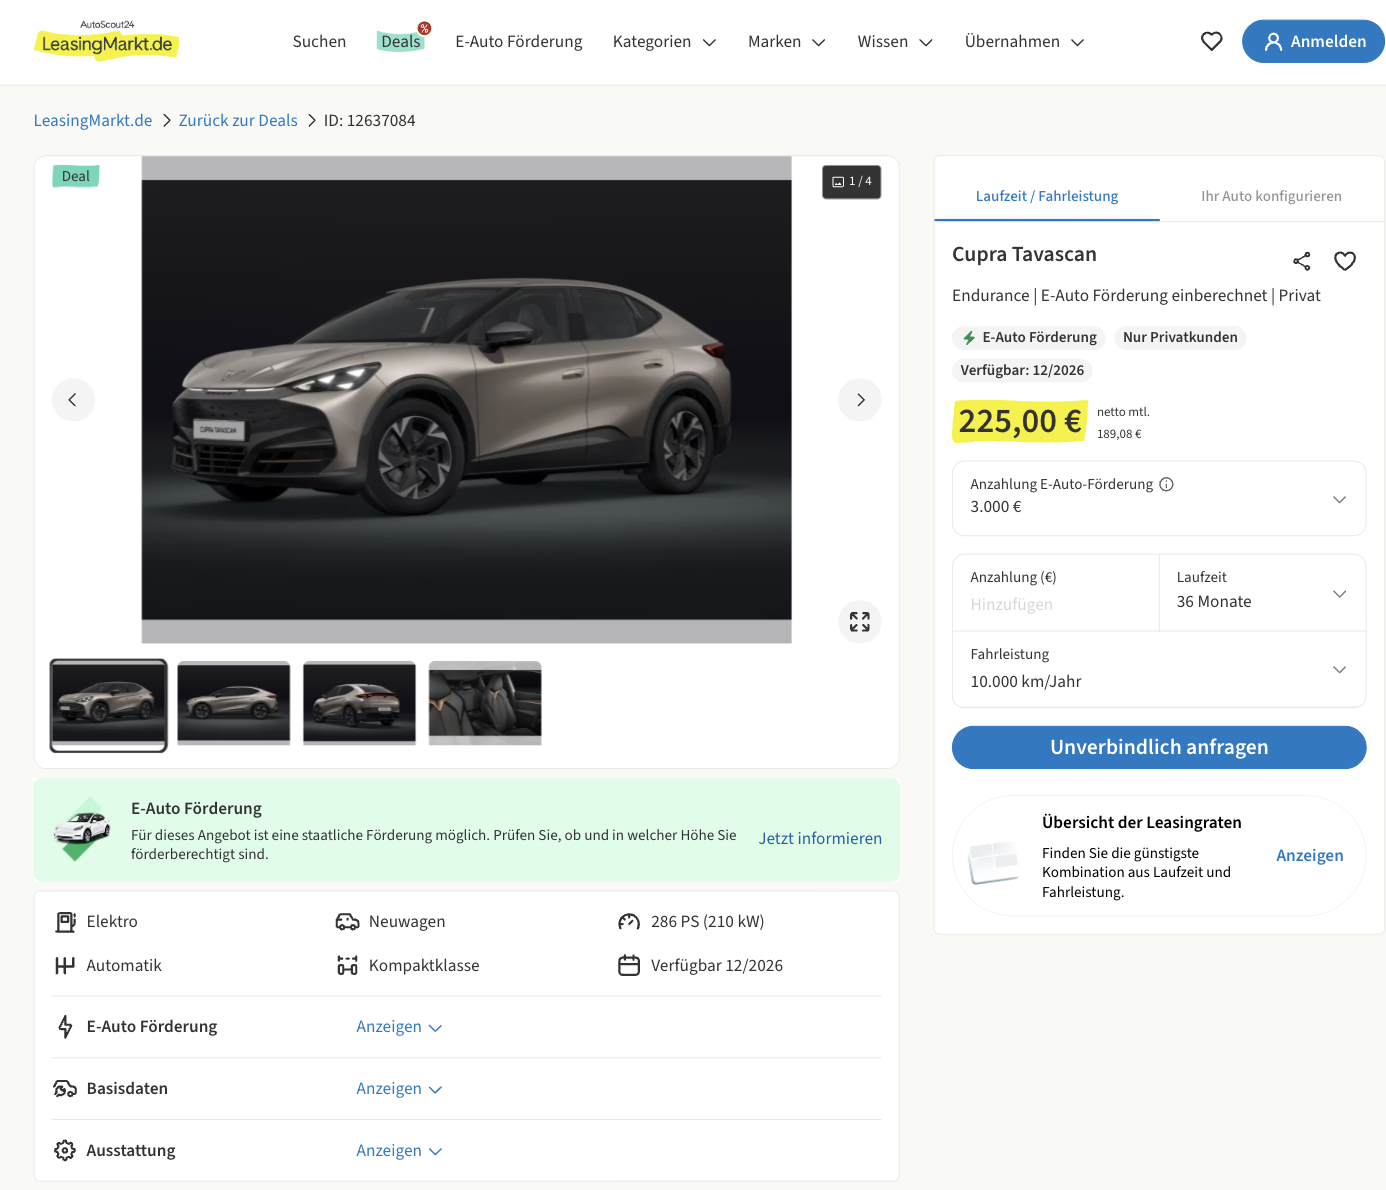Click Jetzt informieren link
Image resolution: width=1386 pixels, height=1190 pixels.
pyautogui.click(x=820, y=838)
